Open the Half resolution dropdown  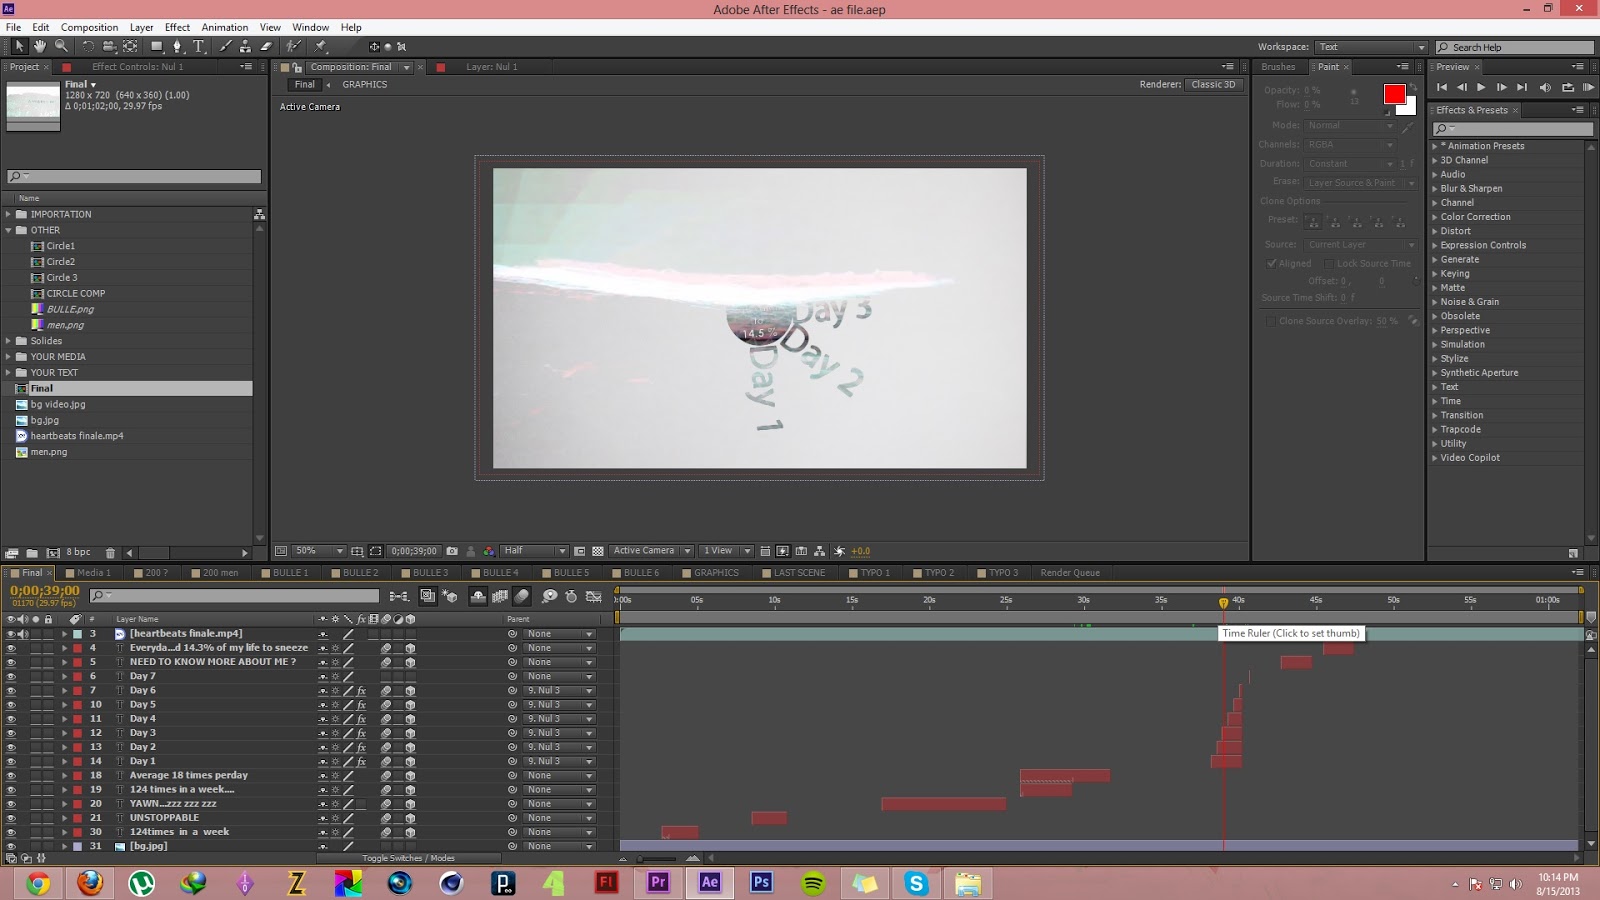pos(535,551)
